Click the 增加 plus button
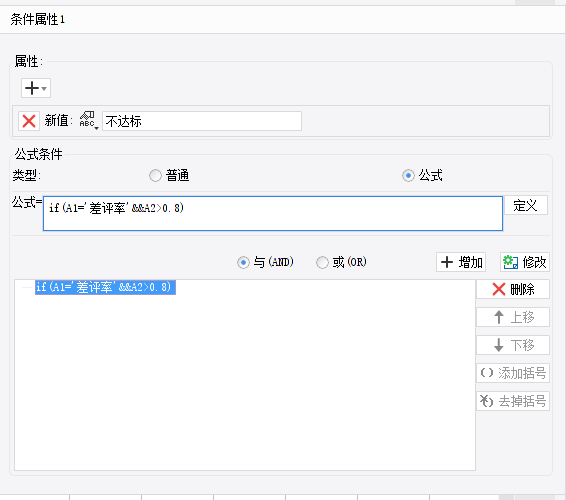The image size is (566, 500). pyautogui.click(x=461, y=262)
